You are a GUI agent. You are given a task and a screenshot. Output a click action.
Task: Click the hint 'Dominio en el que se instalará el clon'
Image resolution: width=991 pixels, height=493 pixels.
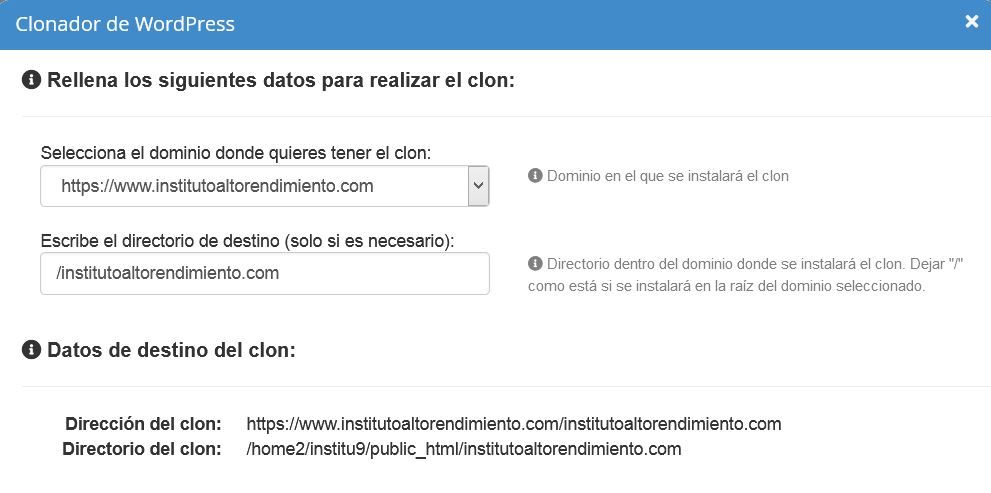[667, 176]
